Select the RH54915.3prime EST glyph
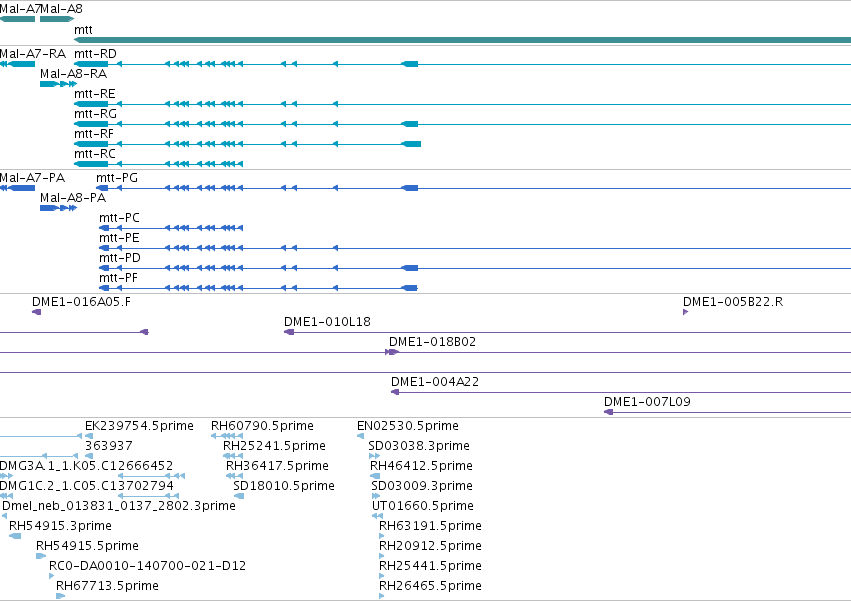Image resolution: width=851 pixels, height=601 pixels. coord(15,536)
